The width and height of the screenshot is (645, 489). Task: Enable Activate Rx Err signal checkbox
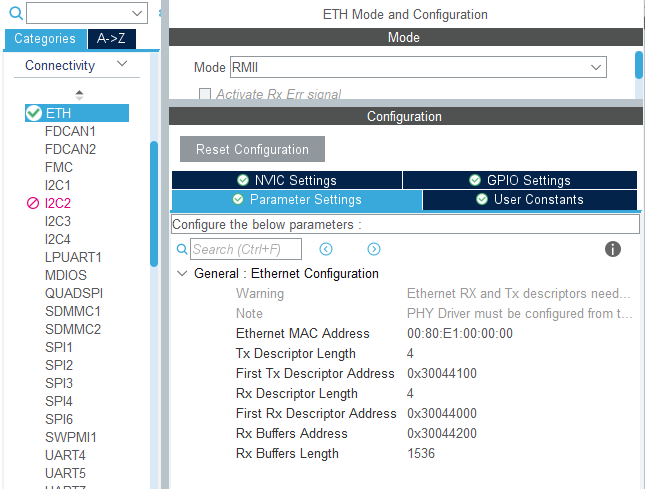pyautogui.click(x=205, y=94)
